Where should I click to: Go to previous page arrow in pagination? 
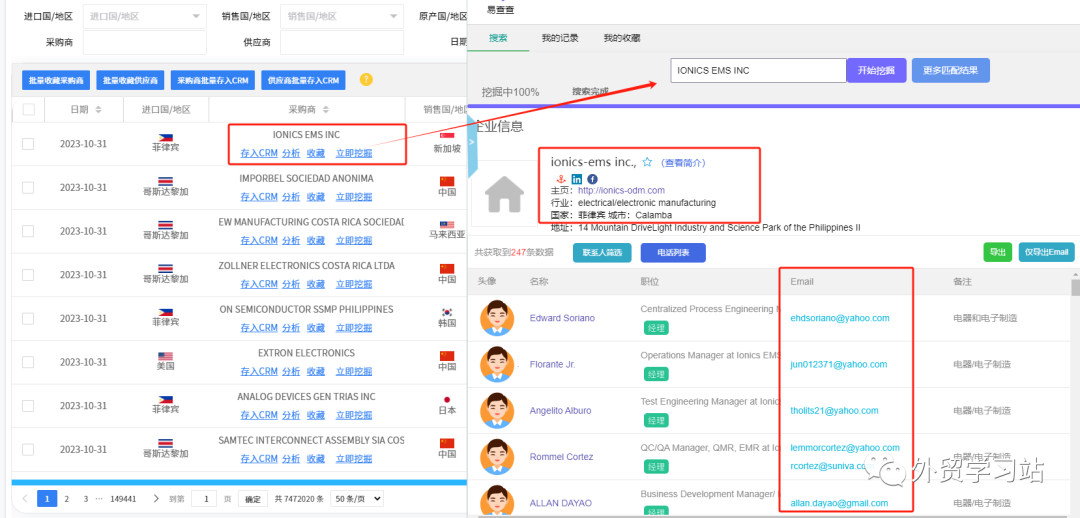[25, 499]
